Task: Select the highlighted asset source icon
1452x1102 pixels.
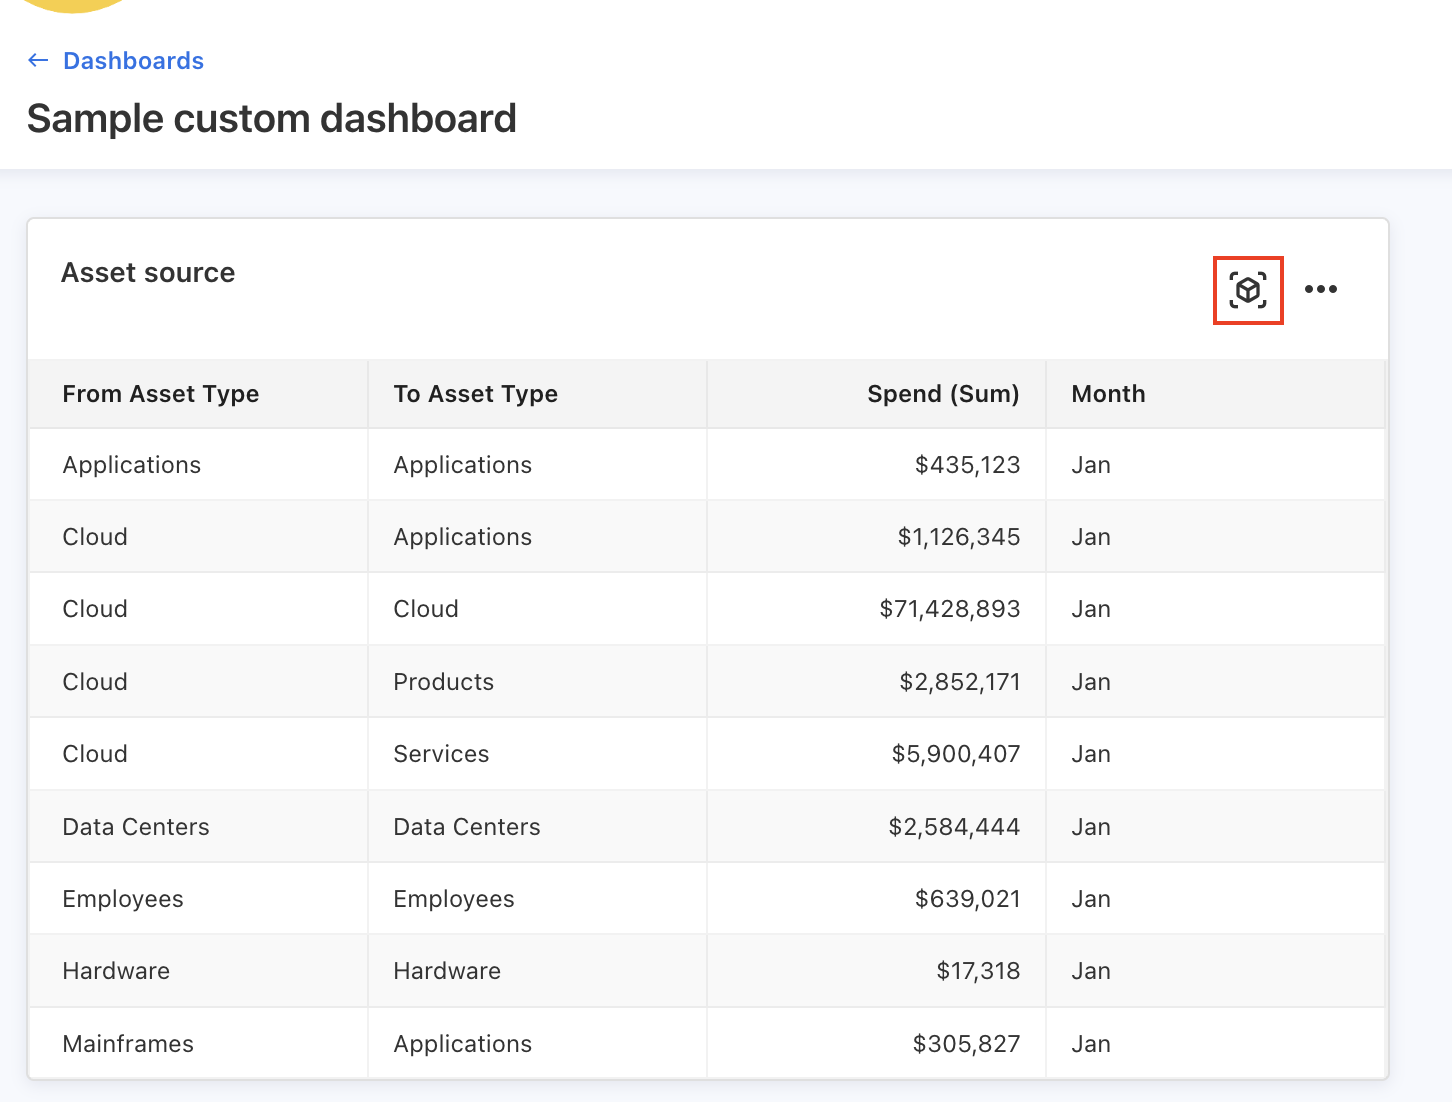Action: (1248, 290)
